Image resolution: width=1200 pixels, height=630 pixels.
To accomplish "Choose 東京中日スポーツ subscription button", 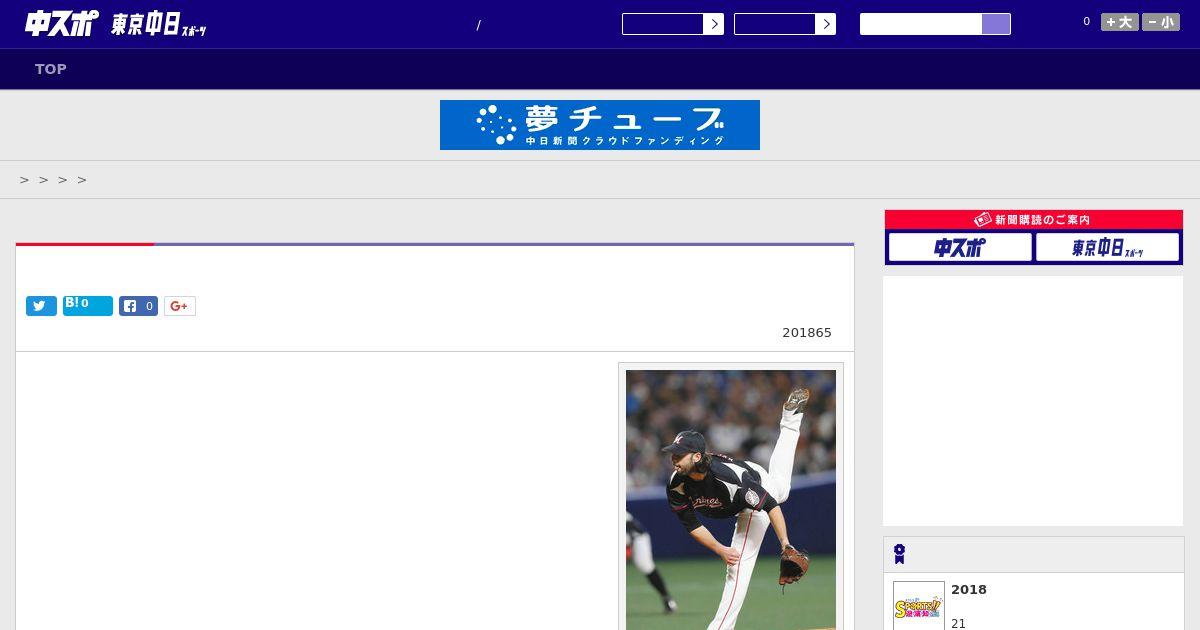I will pos(1107,247).
